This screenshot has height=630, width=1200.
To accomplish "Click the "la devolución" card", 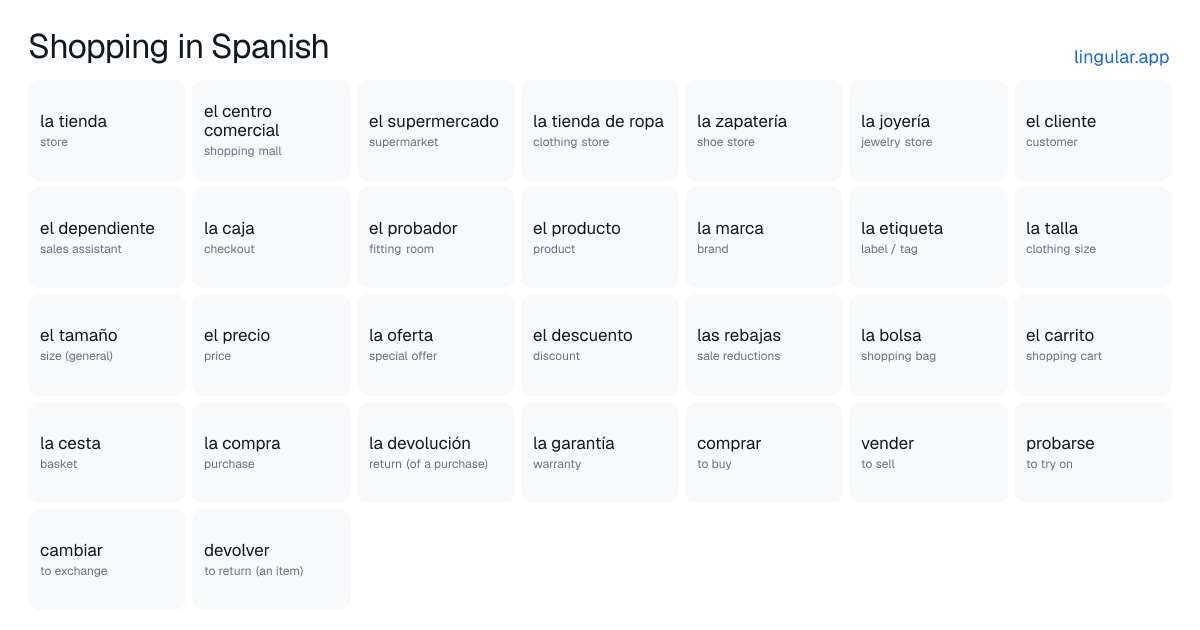I will [436, 452].
